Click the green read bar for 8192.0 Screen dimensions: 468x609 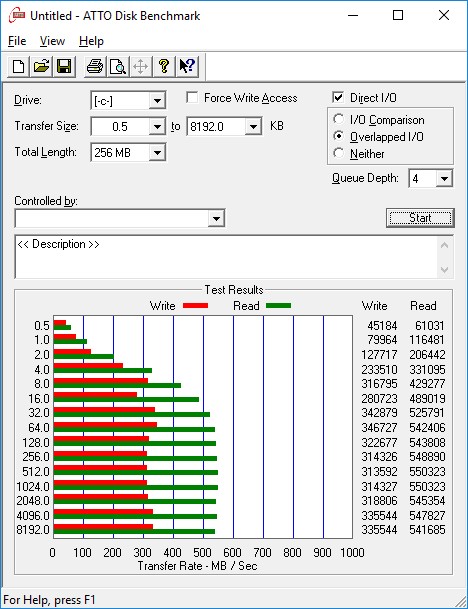134,531
